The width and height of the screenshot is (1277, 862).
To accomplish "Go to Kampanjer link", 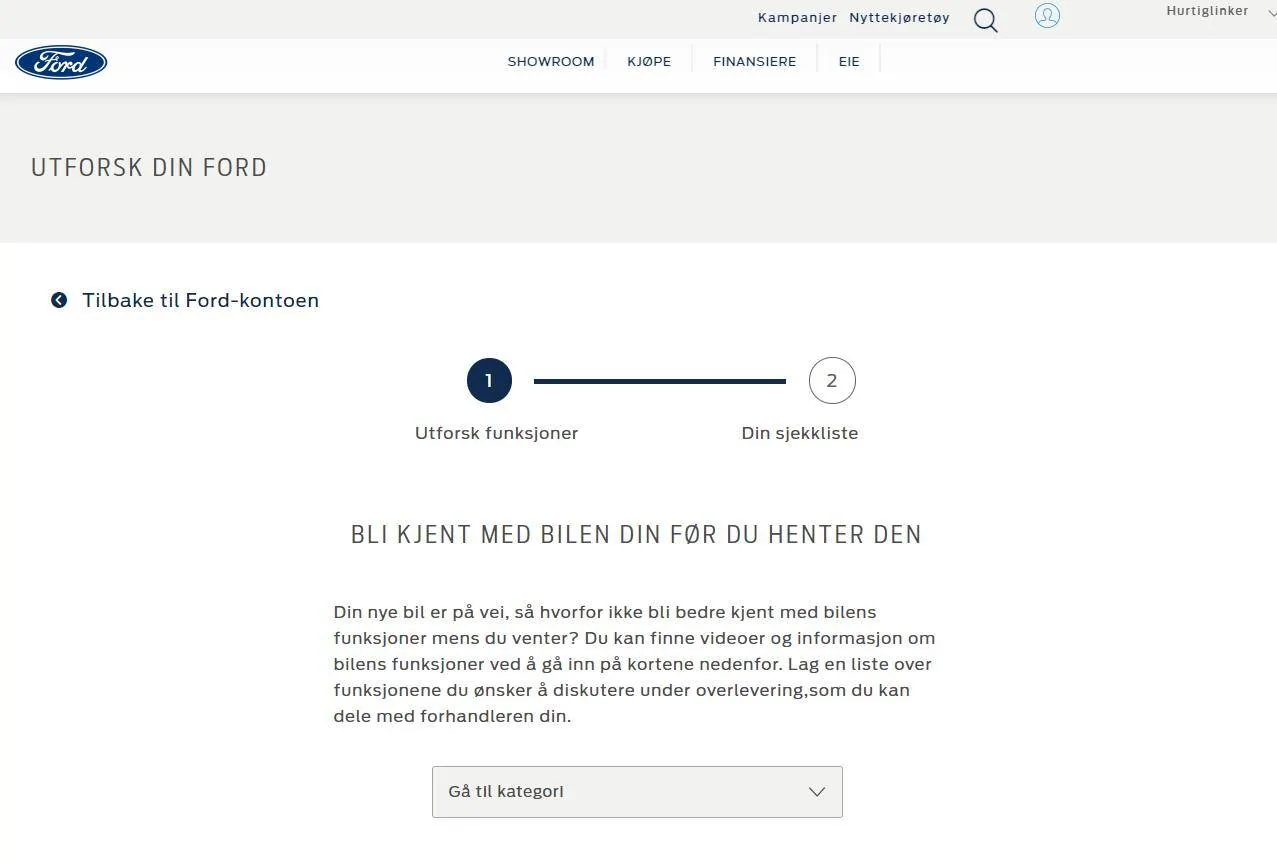I will pyautogui.click(x=797, y=17).
